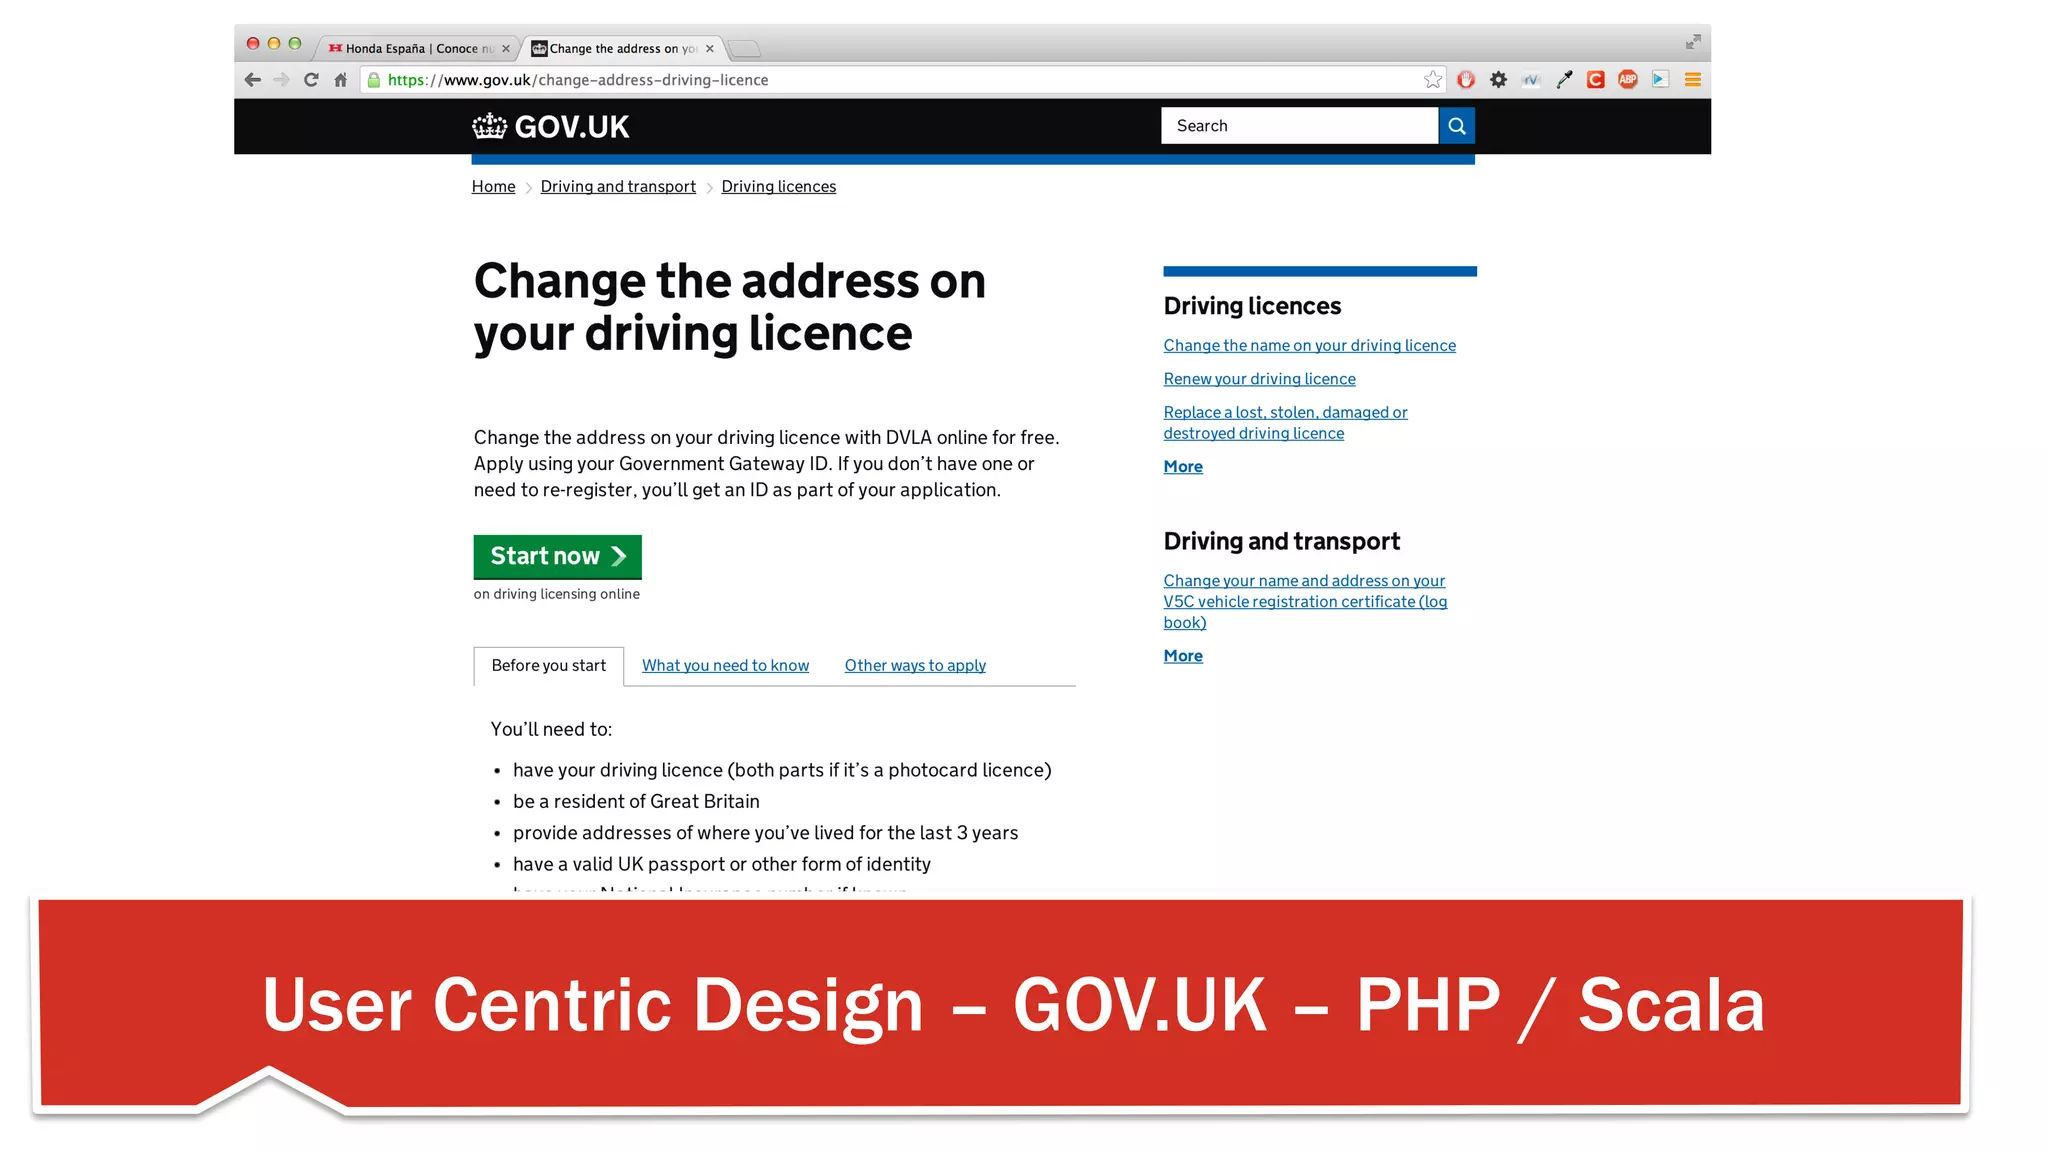Click the green Start now button

[x=558, y=557]
